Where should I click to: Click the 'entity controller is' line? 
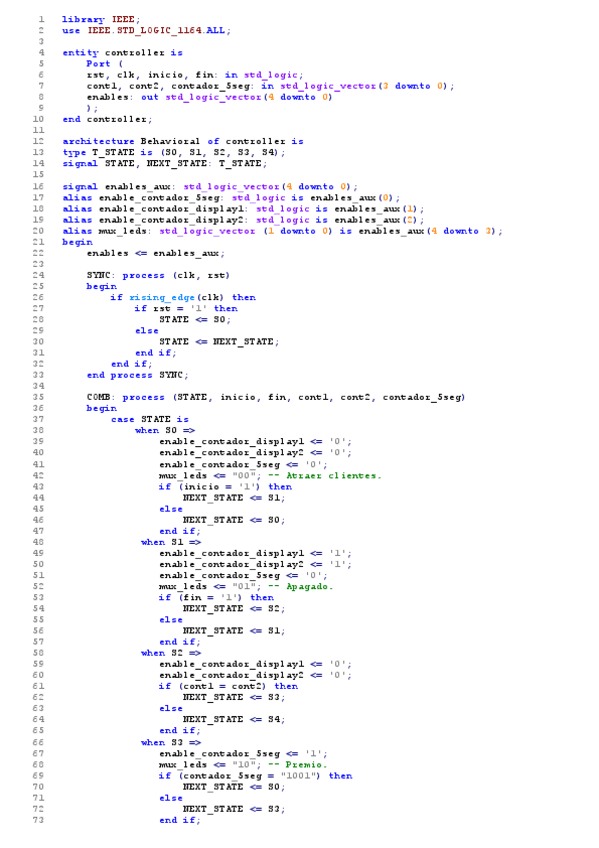pos(123,53)
